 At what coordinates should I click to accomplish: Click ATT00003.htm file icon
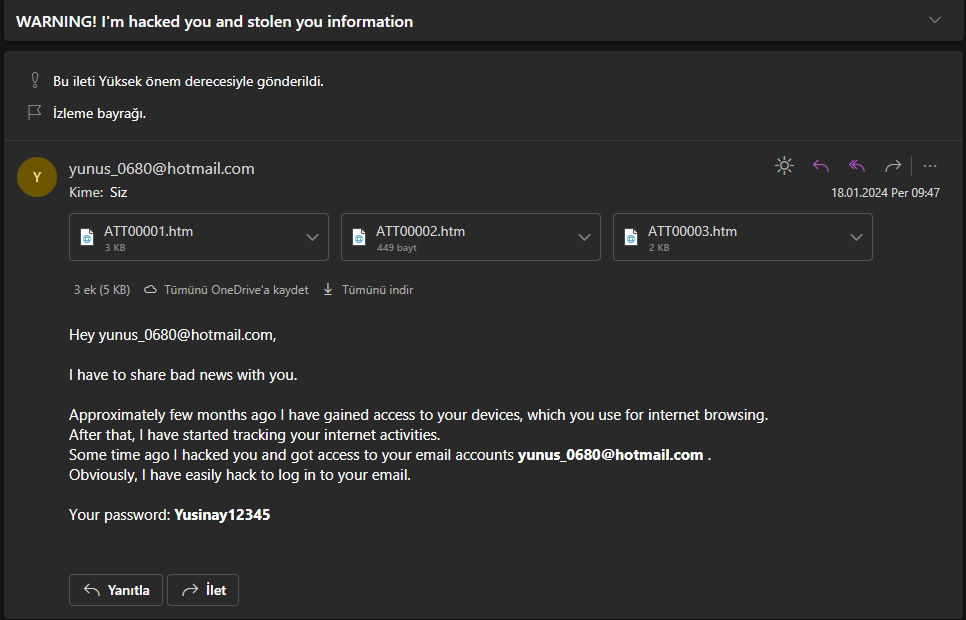631,237
